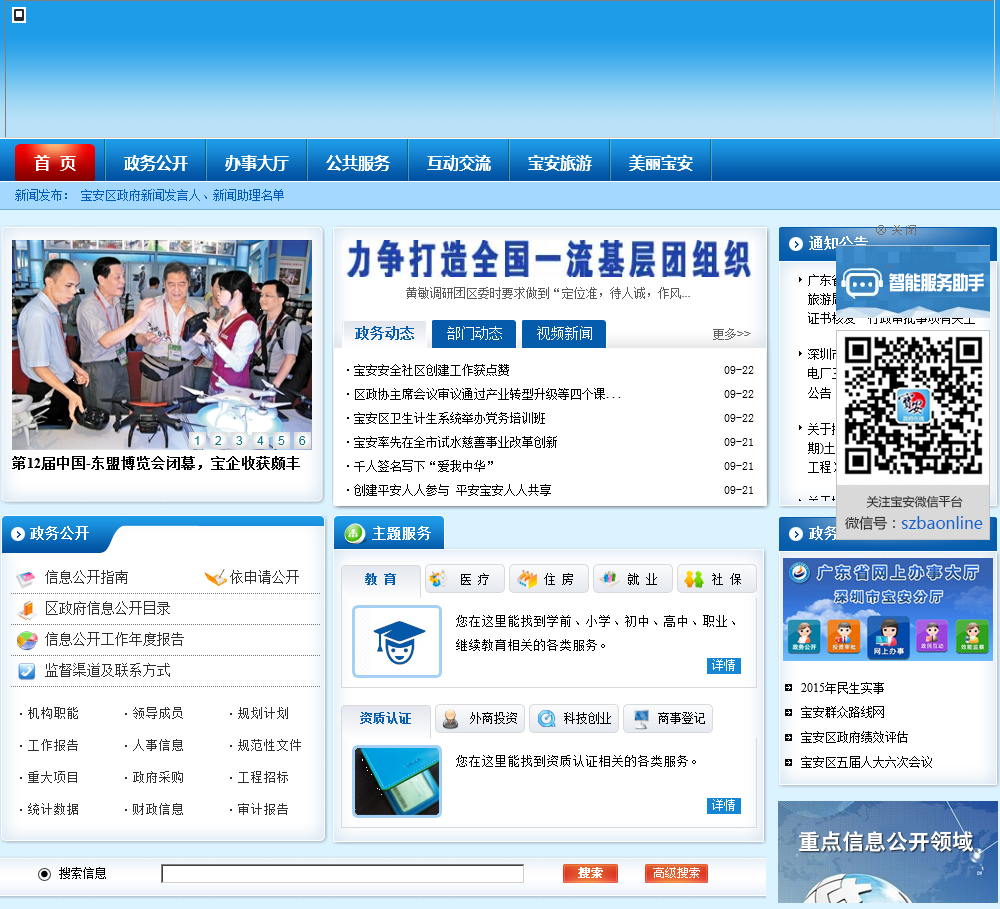Click the WeChat QR code image
The height and width of the screenshot is (909, 1000).
point(913,406)
